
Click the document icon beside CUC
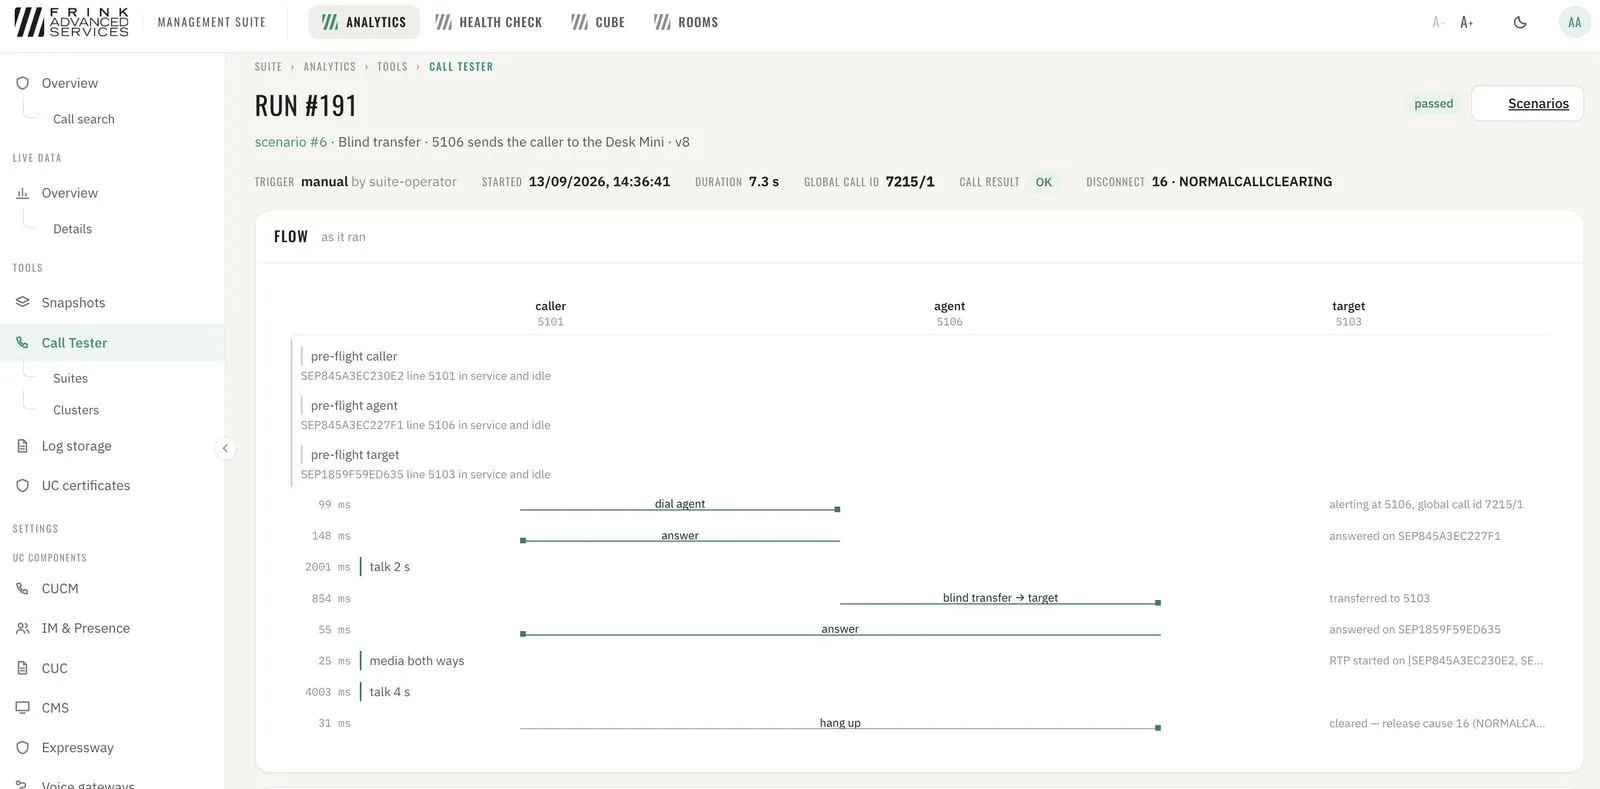(22, 668)
